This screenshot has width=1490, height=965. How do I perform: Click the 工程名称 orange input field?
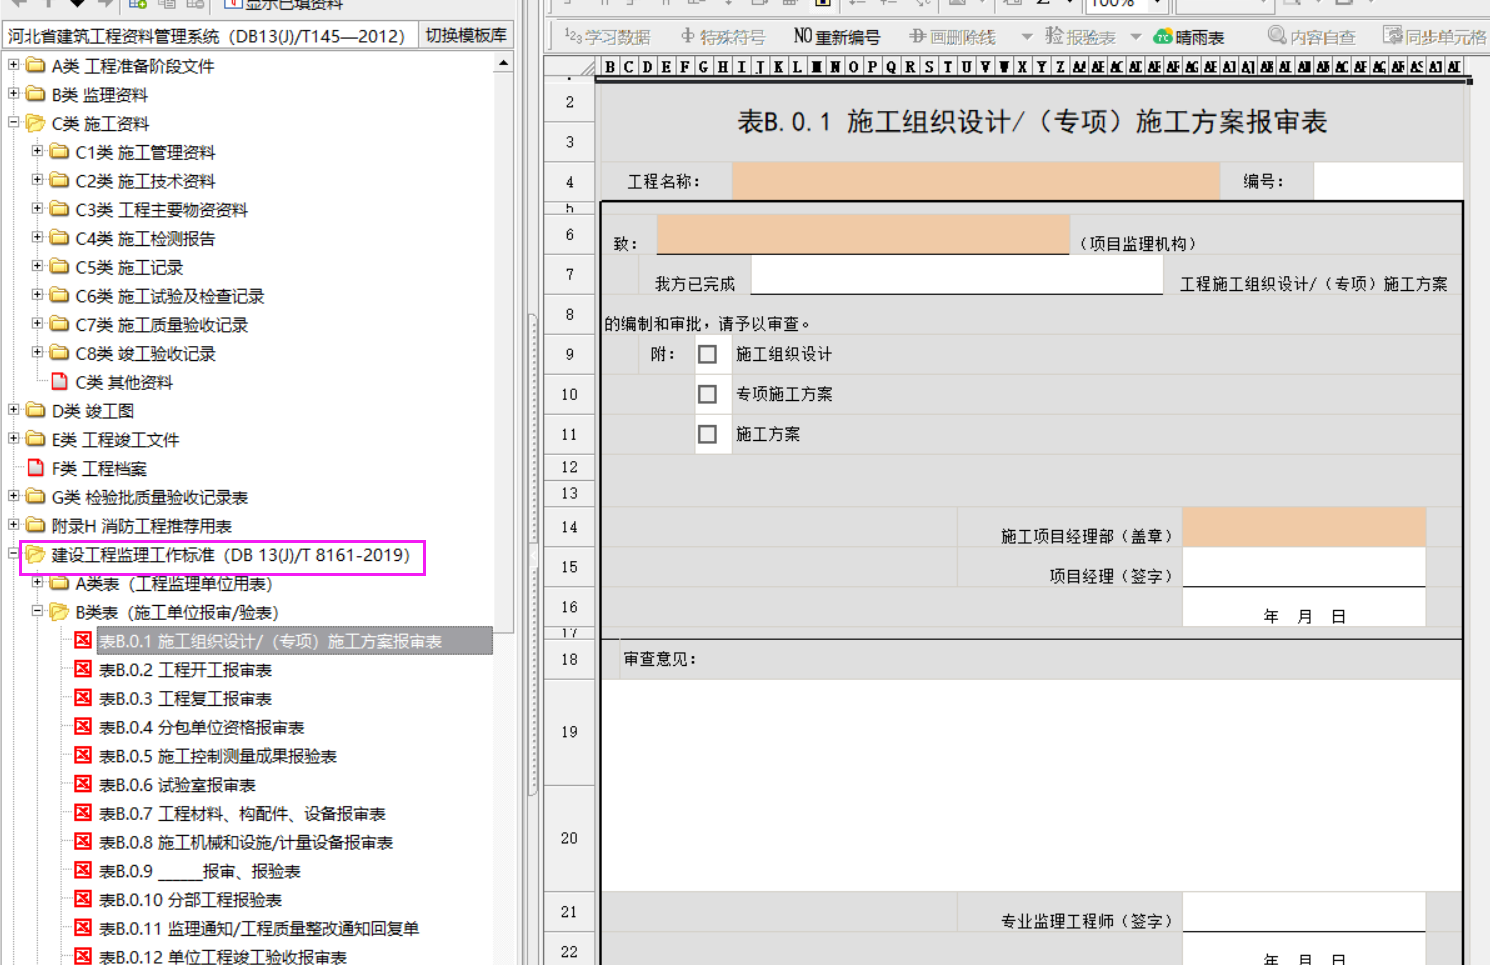pyautogui.click(x=975, y=181)
